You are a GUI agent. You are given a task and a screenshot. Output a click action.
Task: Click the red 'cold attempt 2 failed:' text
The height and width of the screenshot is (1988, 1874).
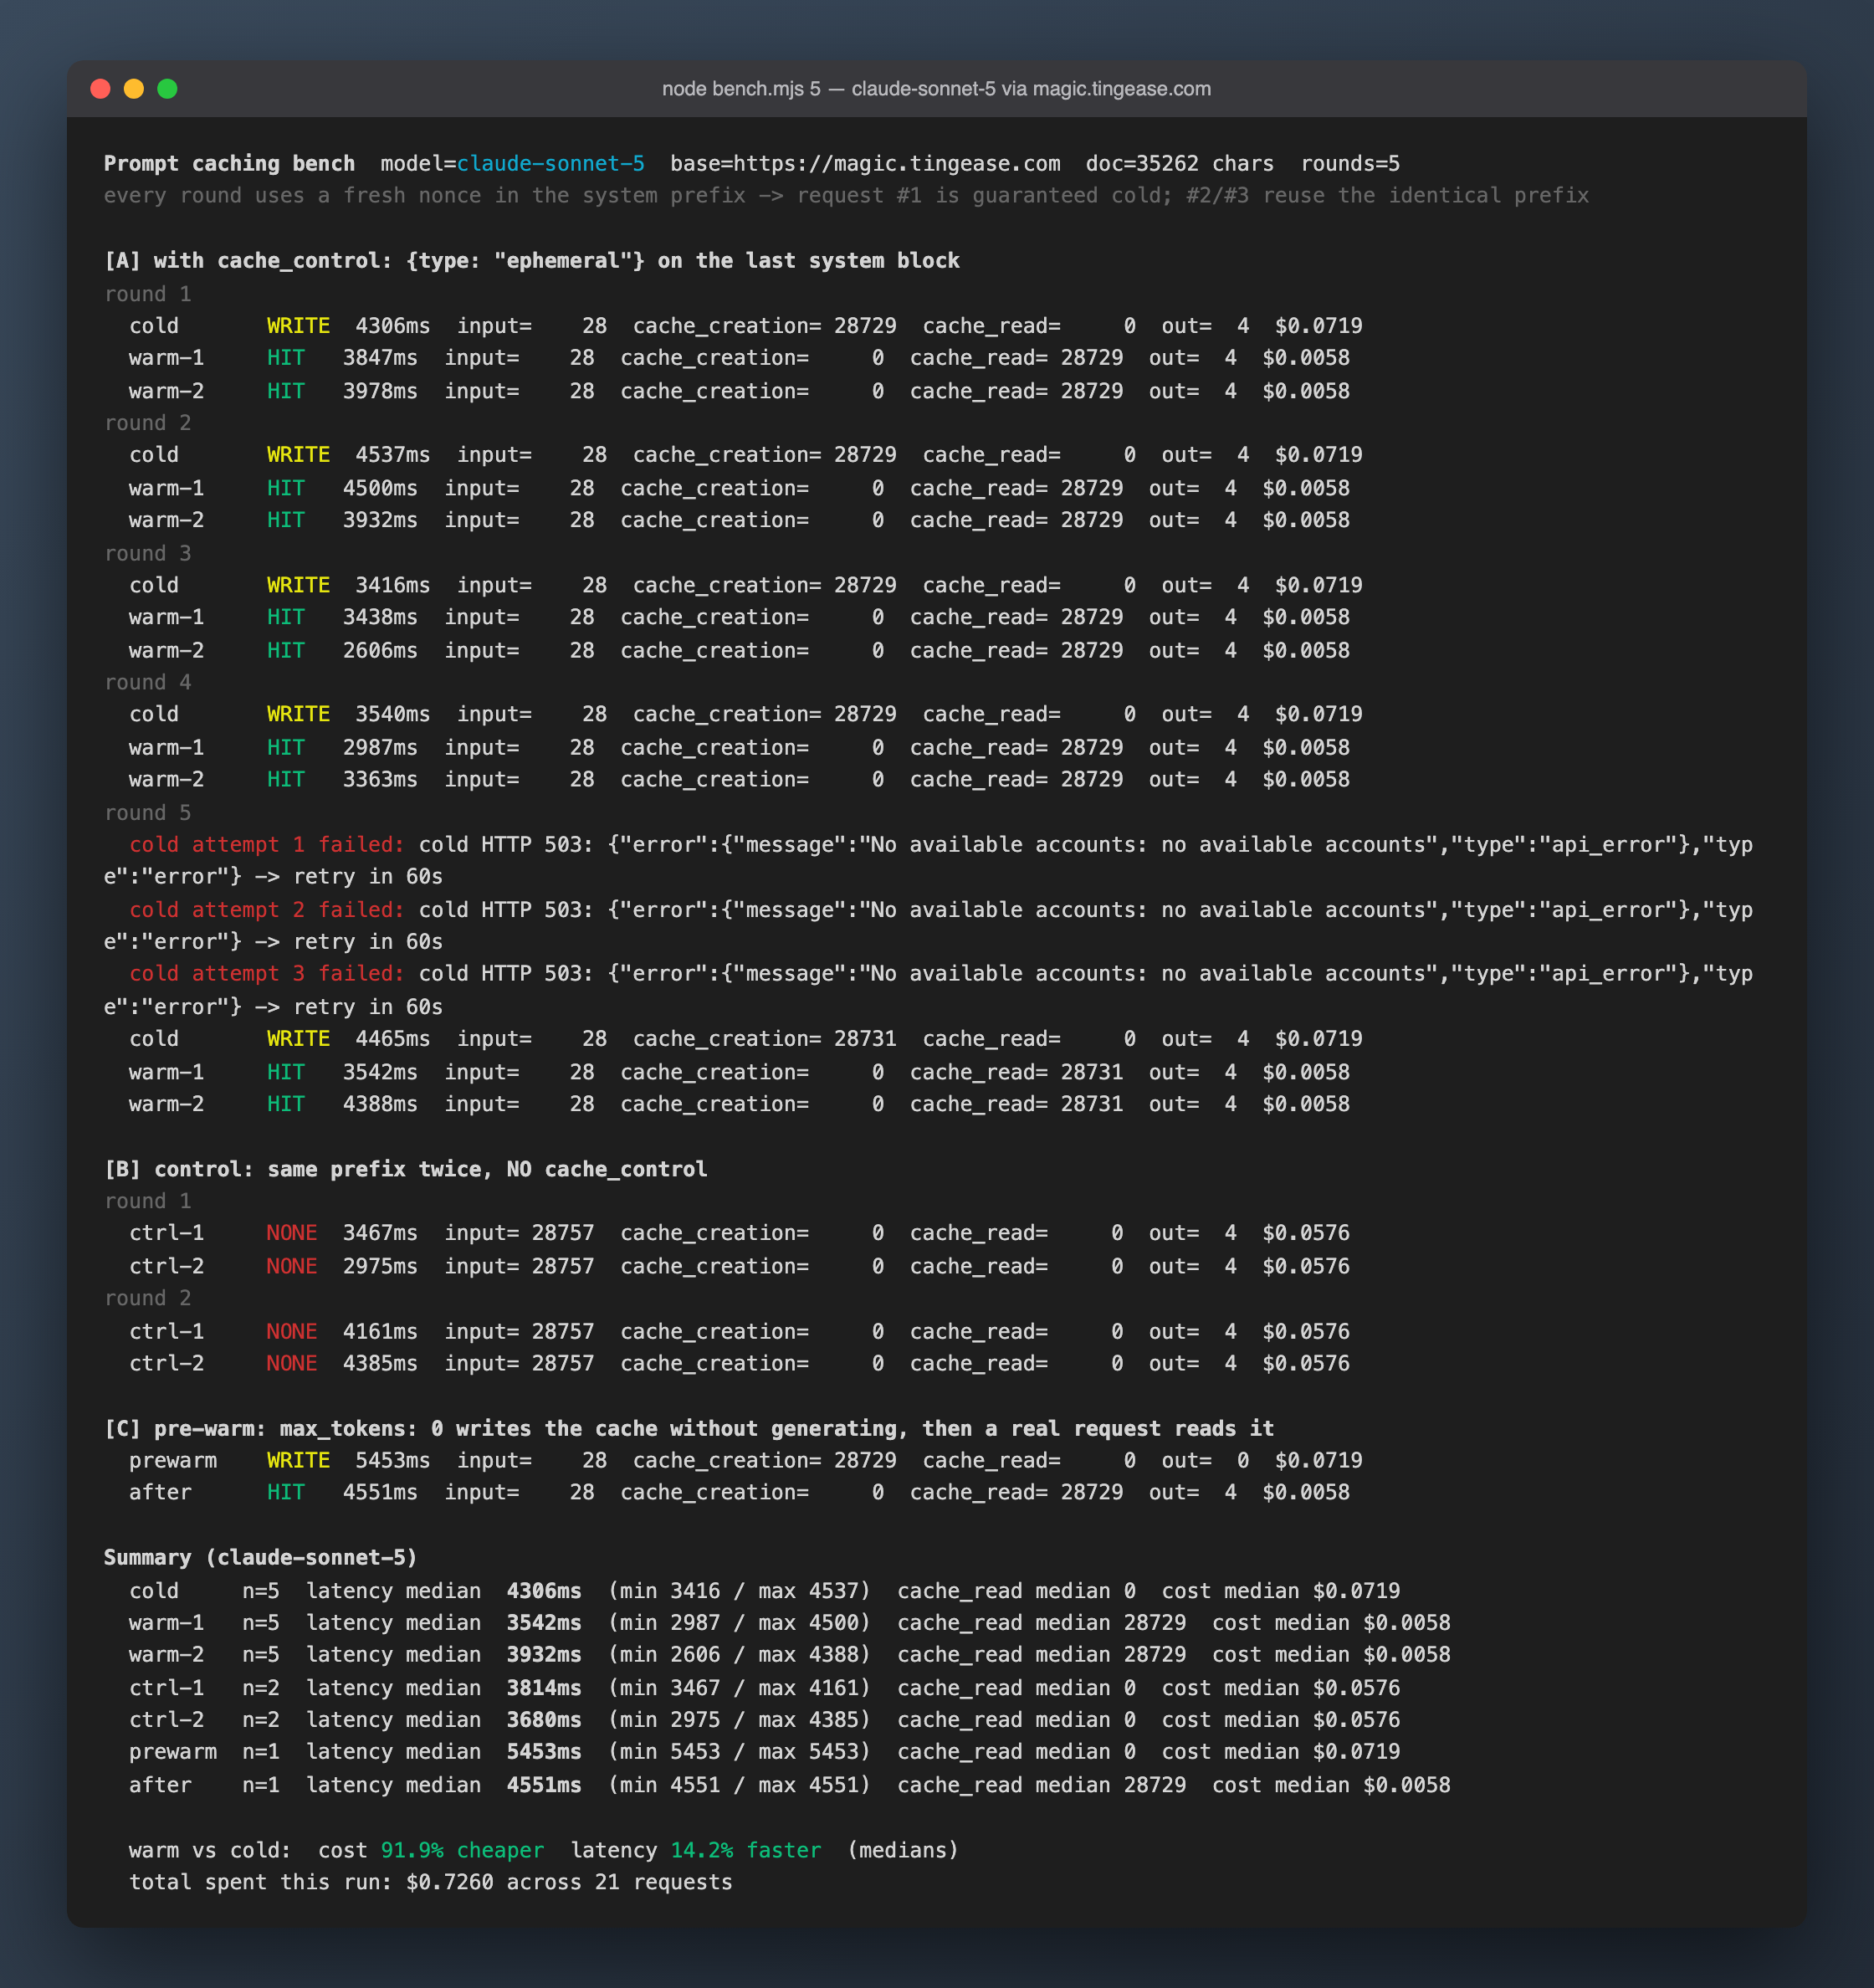coord(267,909)
